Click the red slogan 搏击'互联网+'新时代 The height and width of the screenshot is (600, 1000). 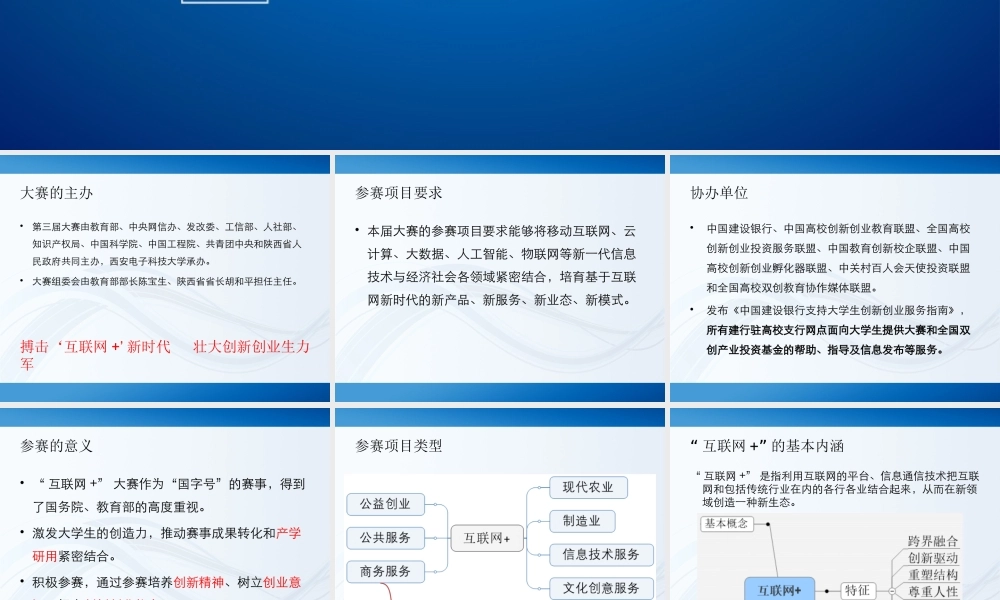pos(95,346)
